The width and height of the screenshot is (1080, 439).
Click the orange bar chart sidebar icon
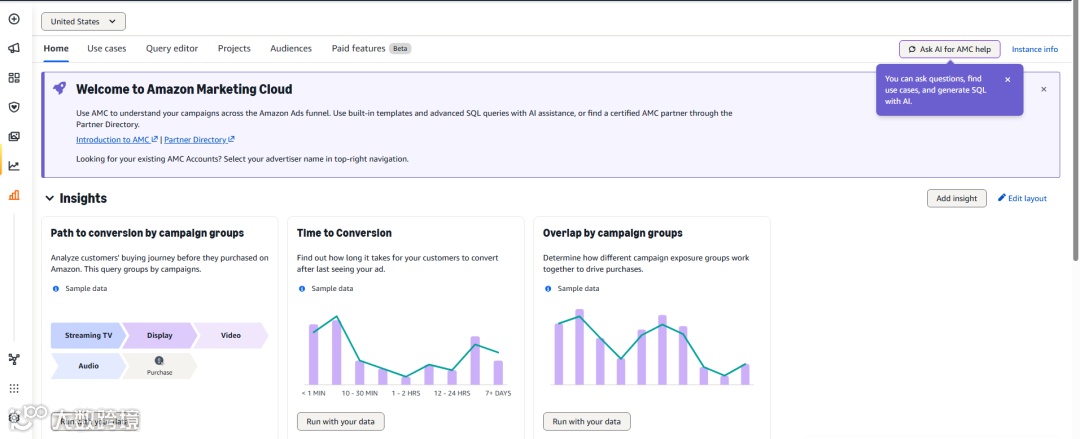pyautogui.click(x=14, y=195)
